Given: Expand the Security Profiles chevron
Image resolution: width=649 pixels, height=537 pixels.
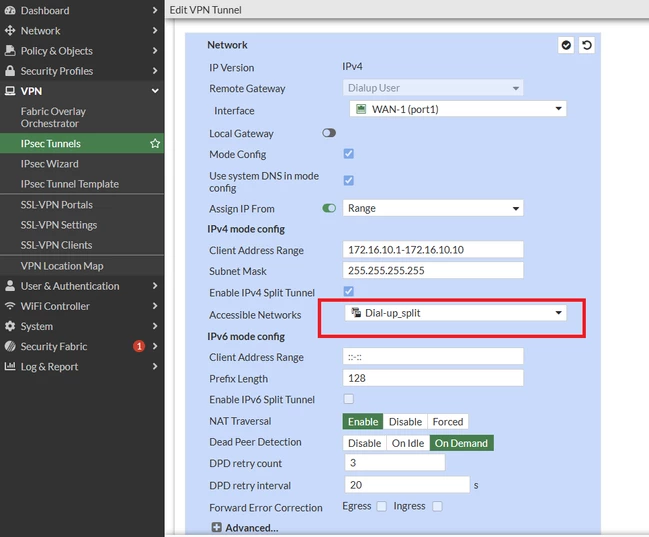Looking at the screenshot, I should 155,71.
